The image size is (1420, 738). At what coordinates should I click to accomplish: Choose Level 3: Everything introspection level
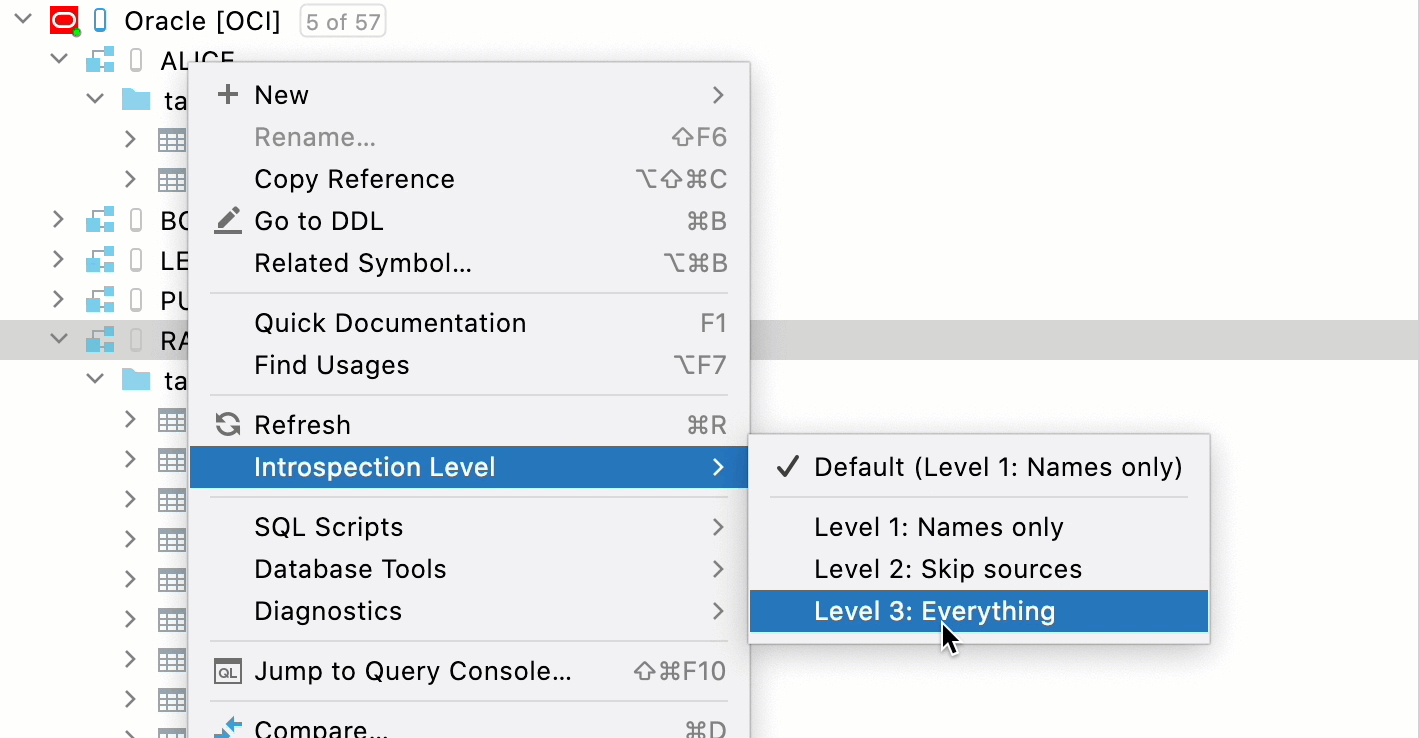pyautogui.click(x=934, y=611)
